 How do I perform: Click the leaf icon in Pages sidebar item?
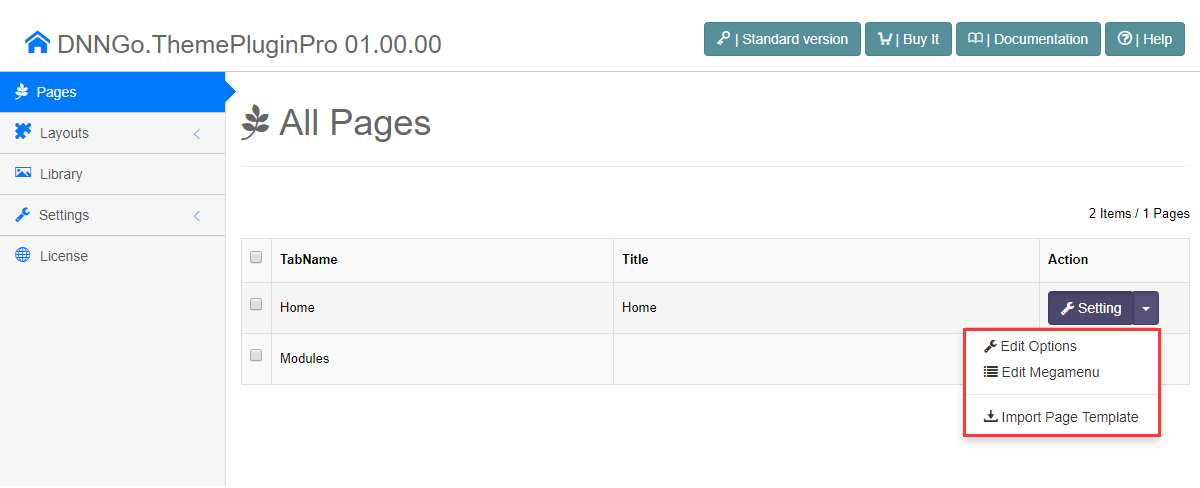tap(21, 91)
